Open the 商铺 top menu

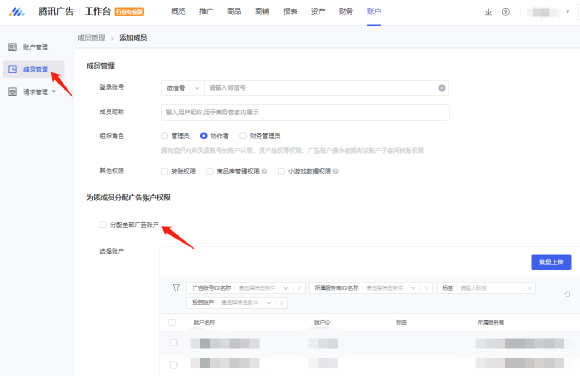(262, 12)
